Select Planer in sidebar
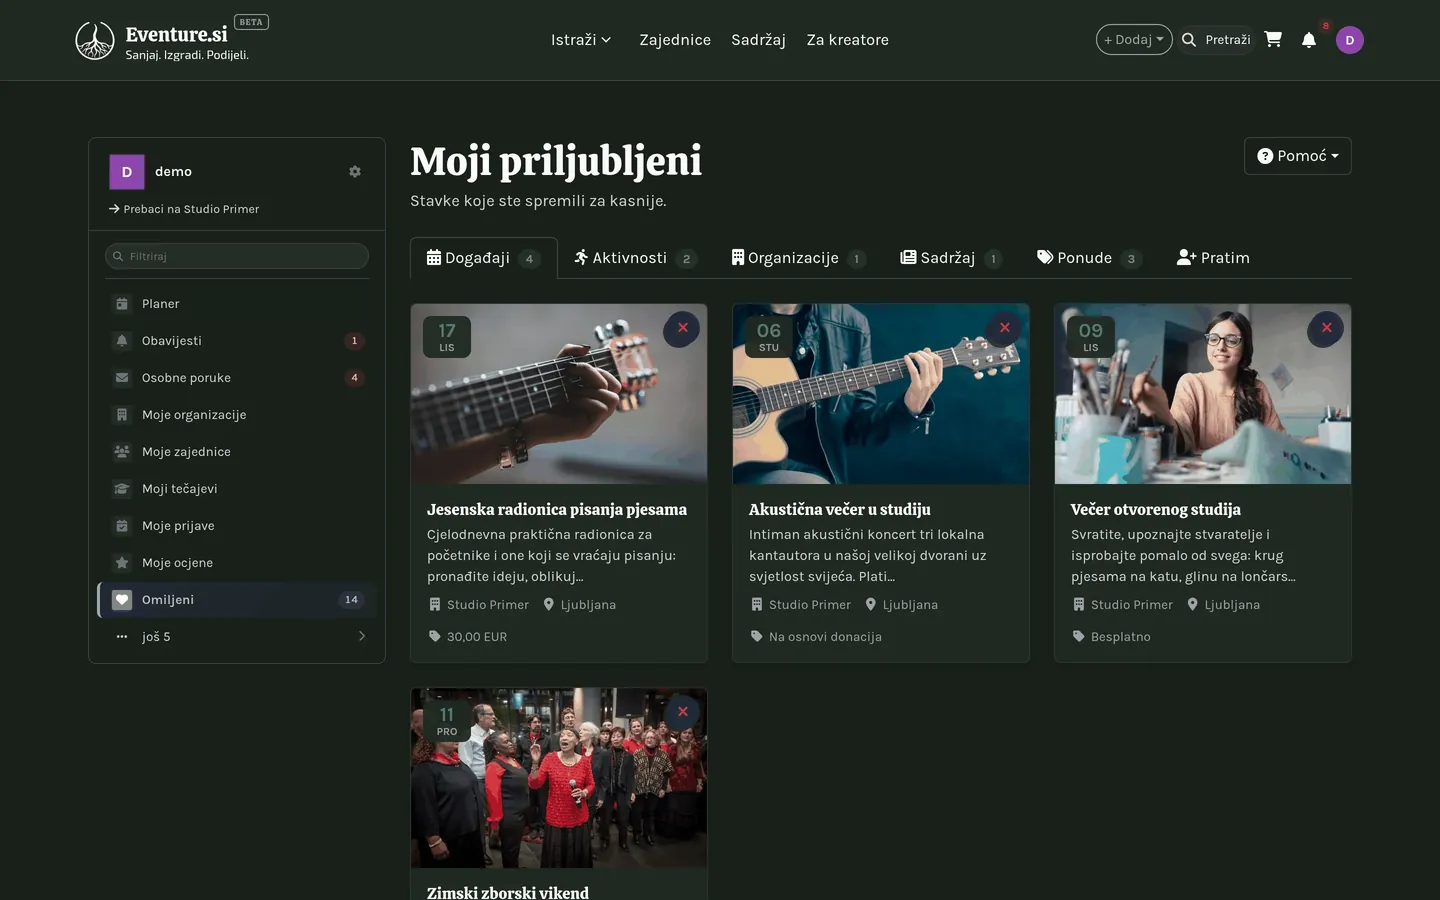 coord(237,304)
